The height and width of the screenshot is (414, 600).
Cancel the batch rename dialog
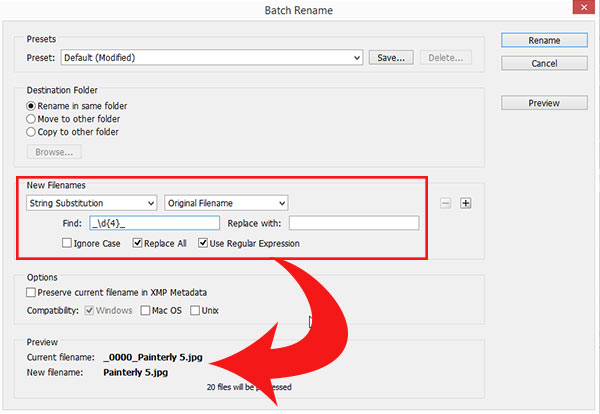544,64
